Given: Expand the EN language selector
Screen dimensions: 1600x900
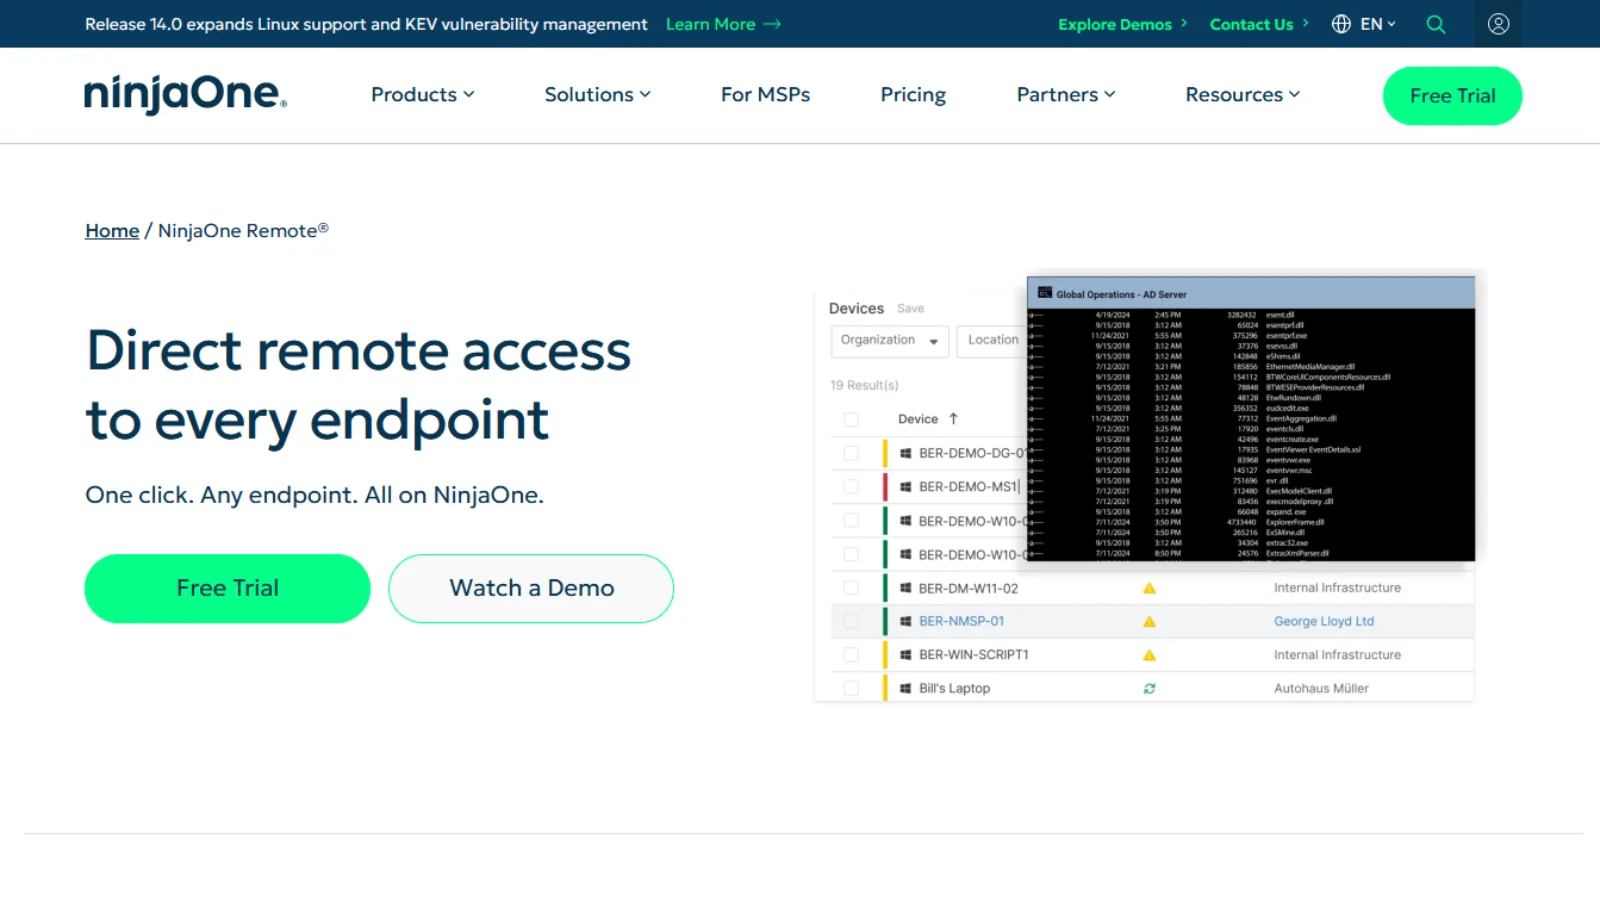Looking at the screenshot, I should 1378,24.
